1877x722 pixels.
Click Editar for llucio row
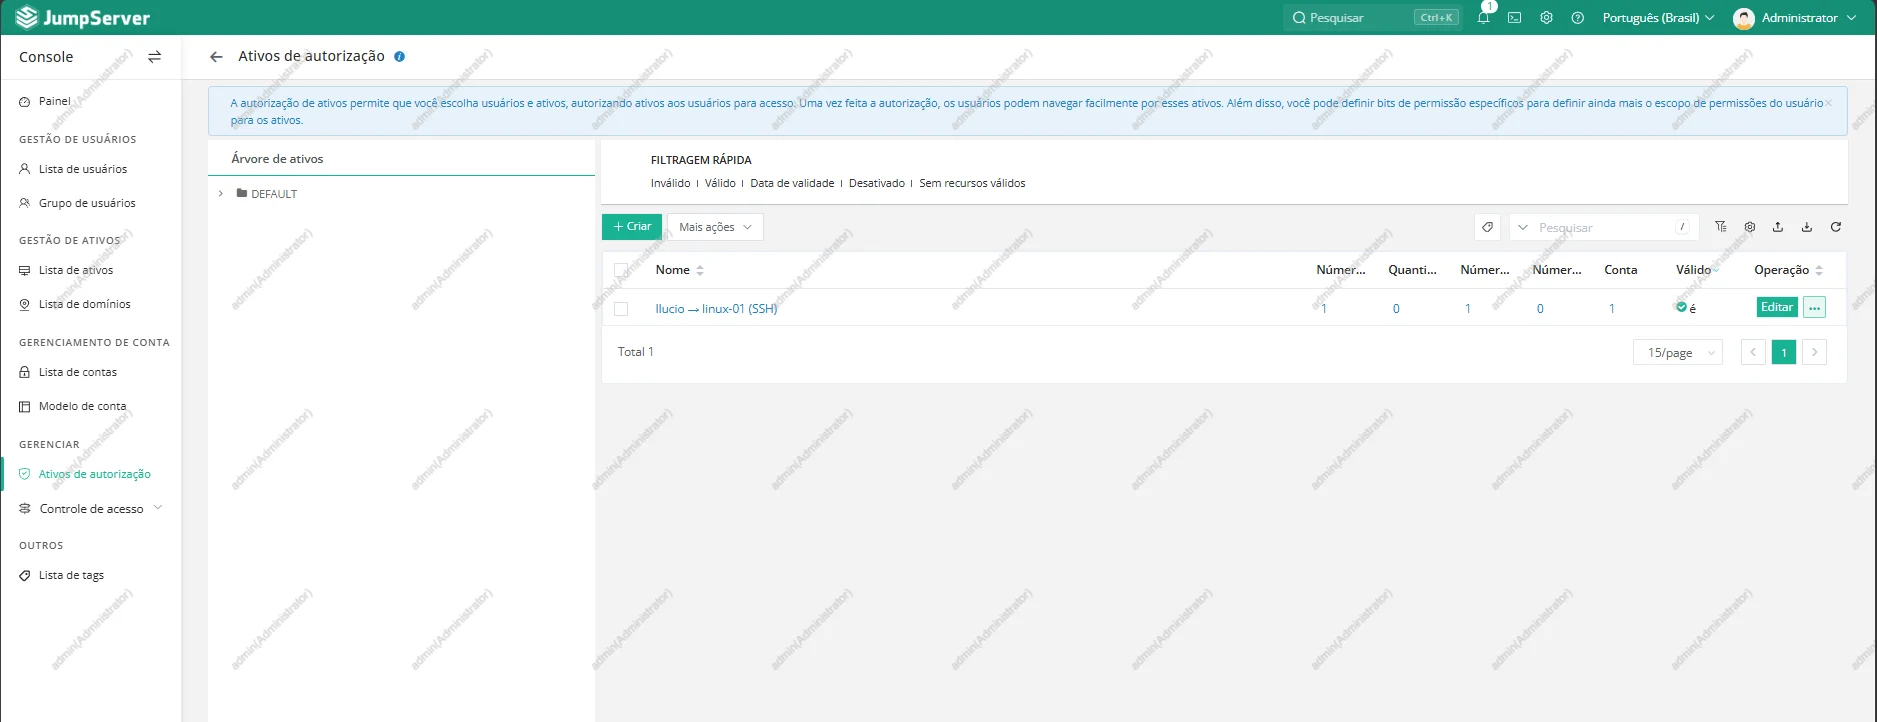point(1777,307)
